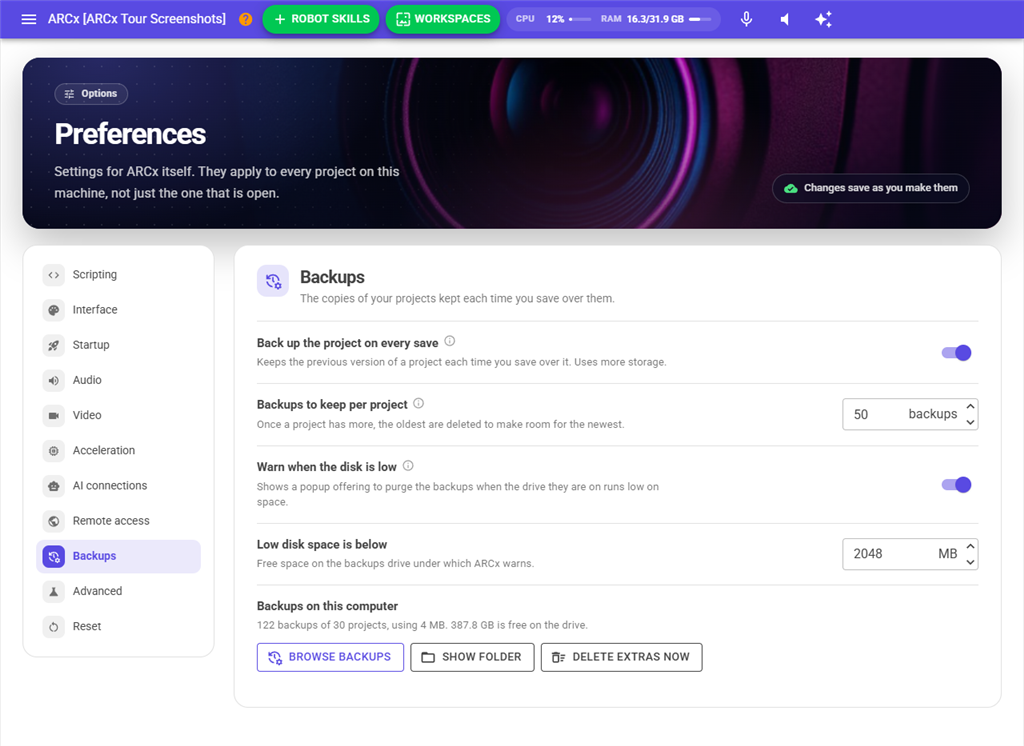Toggle Back up the project on every save
This screenshot has height=746, width=1024.
point(956,353)
